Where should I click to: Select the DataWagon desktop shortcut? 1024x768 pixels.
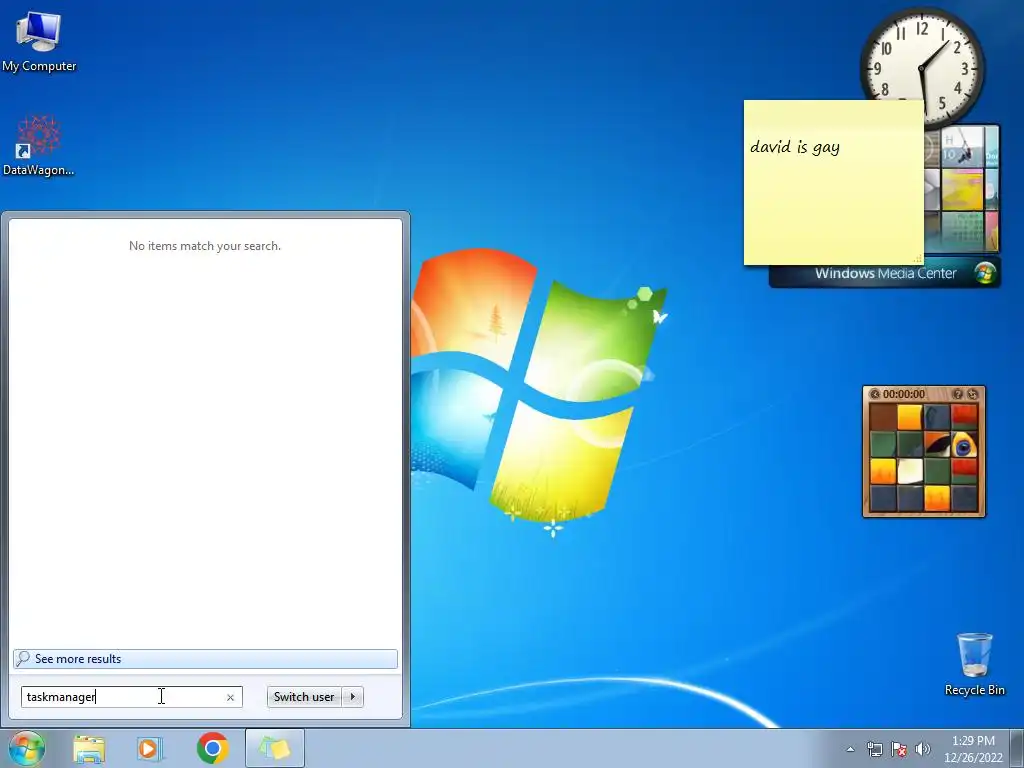[x=39, y=146]
